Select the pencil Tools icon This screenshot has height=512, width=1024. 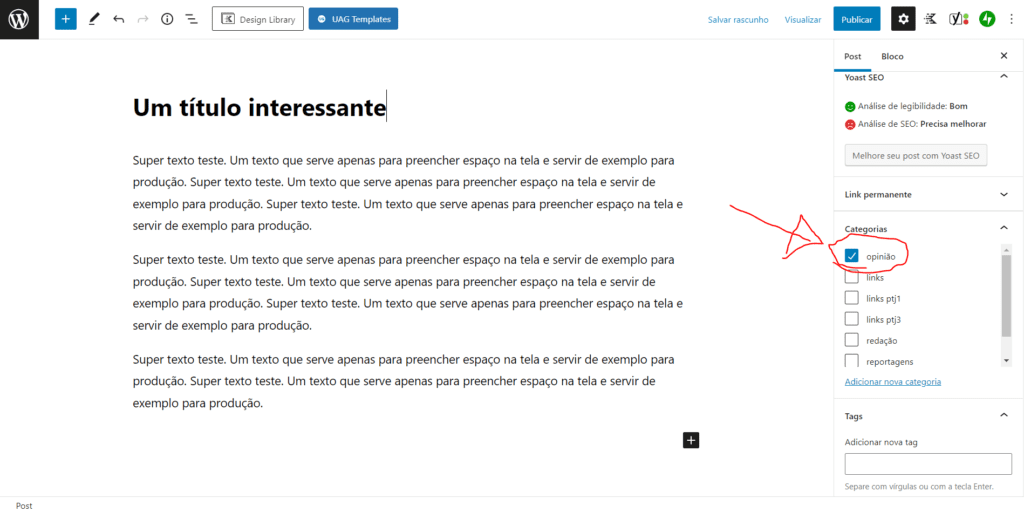(94, 19)
